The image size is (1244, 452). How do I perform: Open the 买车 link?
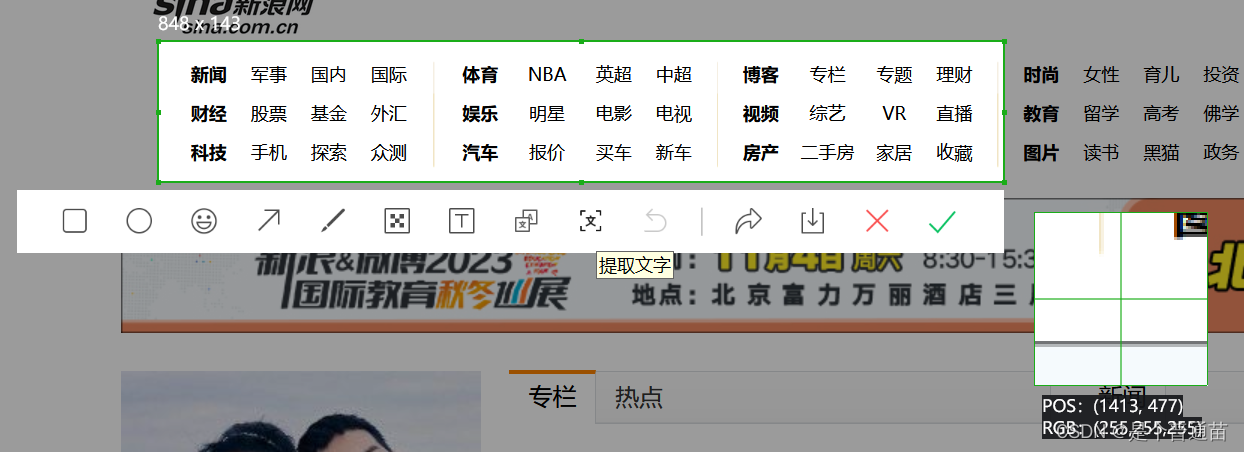(614, 153)
